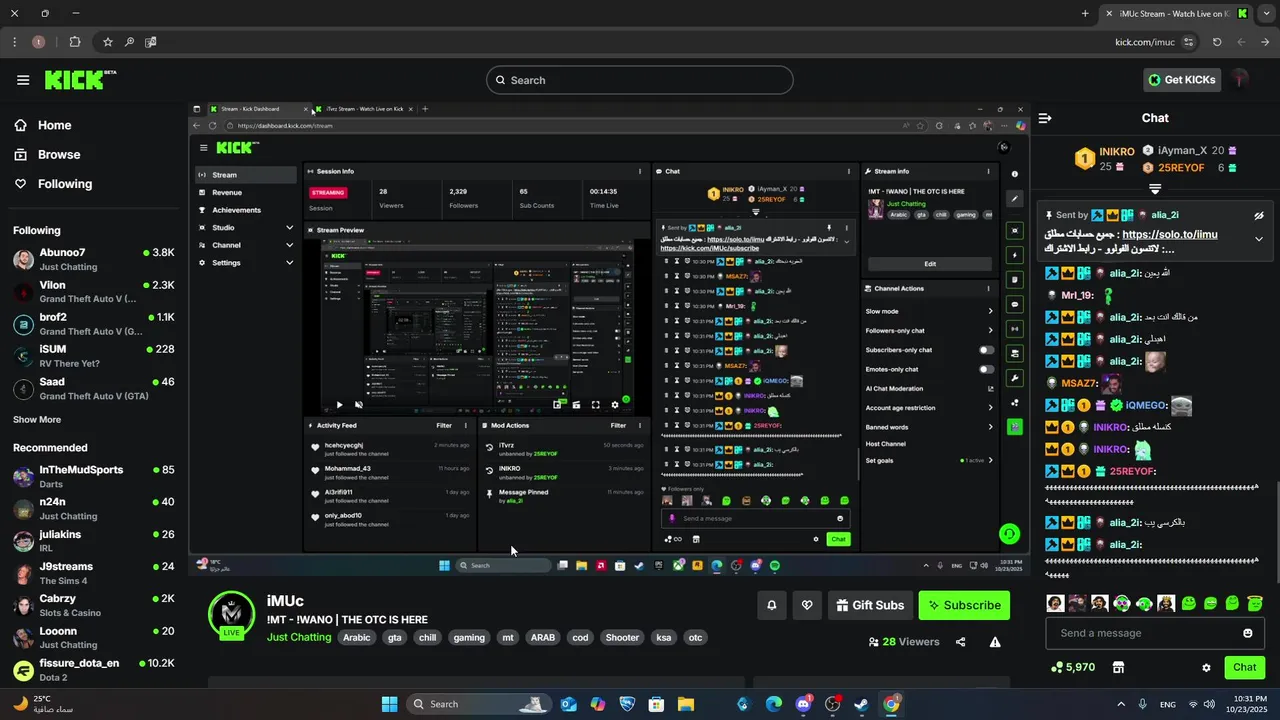
Task: Select the Shooter tag under stream title
Action: tap(622, 637)
